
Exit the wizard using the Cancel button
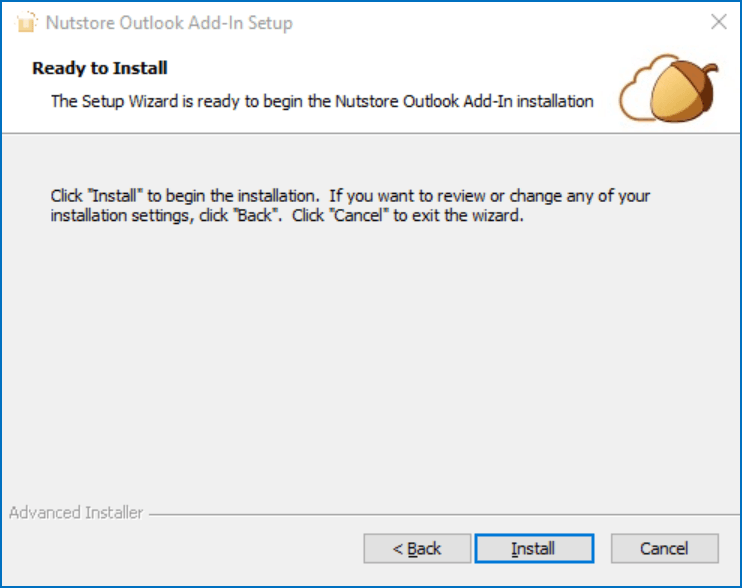(x=664, y=548)
